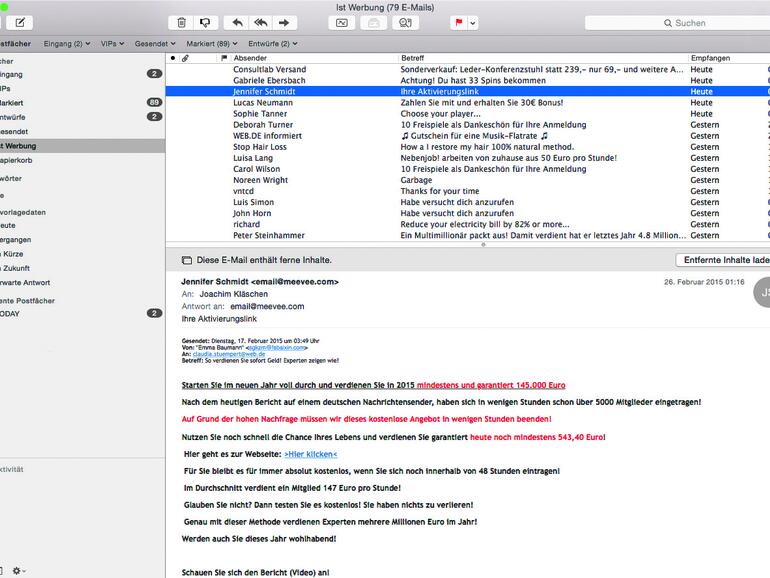Open the Stop Hair Loss email
Viewport: 770px width, 578px height.
[468, 147]
